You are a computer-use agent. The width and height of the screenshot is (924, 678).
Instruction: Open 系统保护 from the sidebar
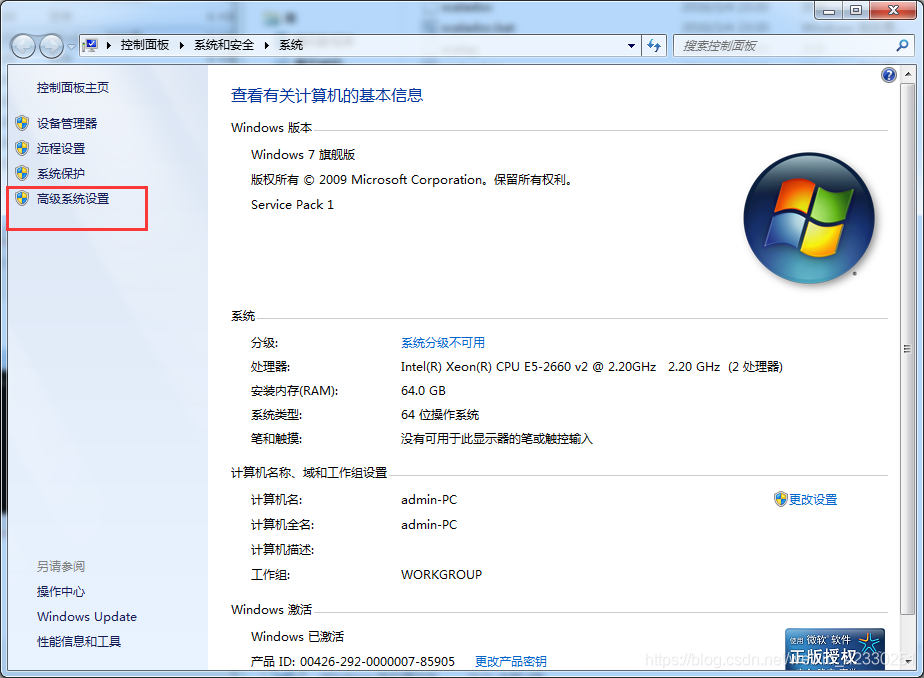[x=61, y=174]
